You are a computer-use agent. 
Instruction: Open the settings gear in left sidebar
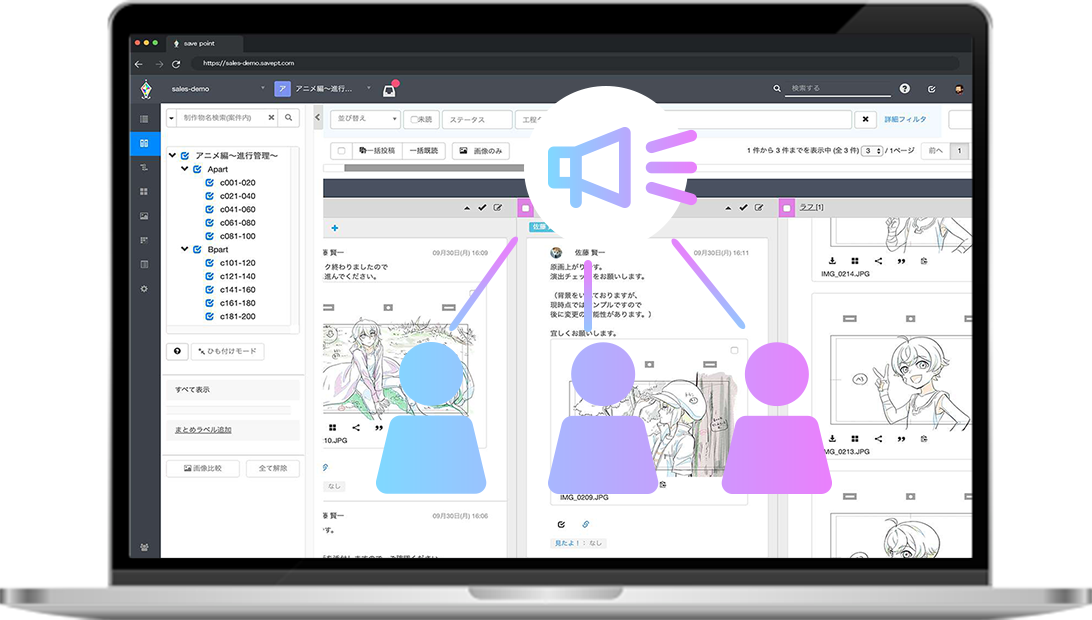[144, 288]
